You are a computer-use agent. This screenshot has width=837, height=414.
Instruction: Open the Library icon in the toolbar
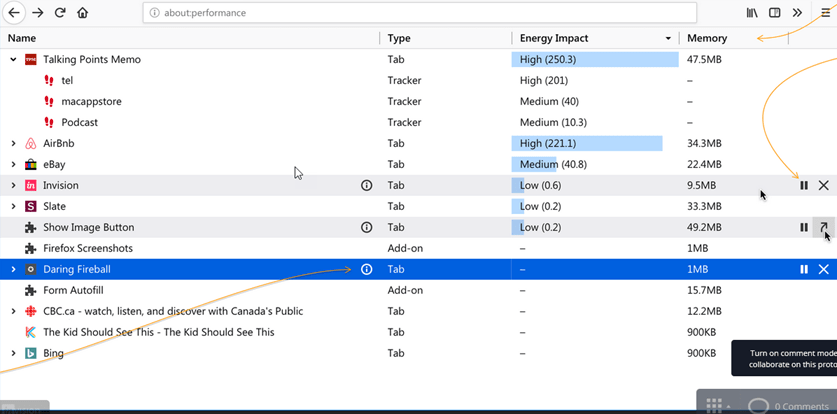[x=752, y=13]
